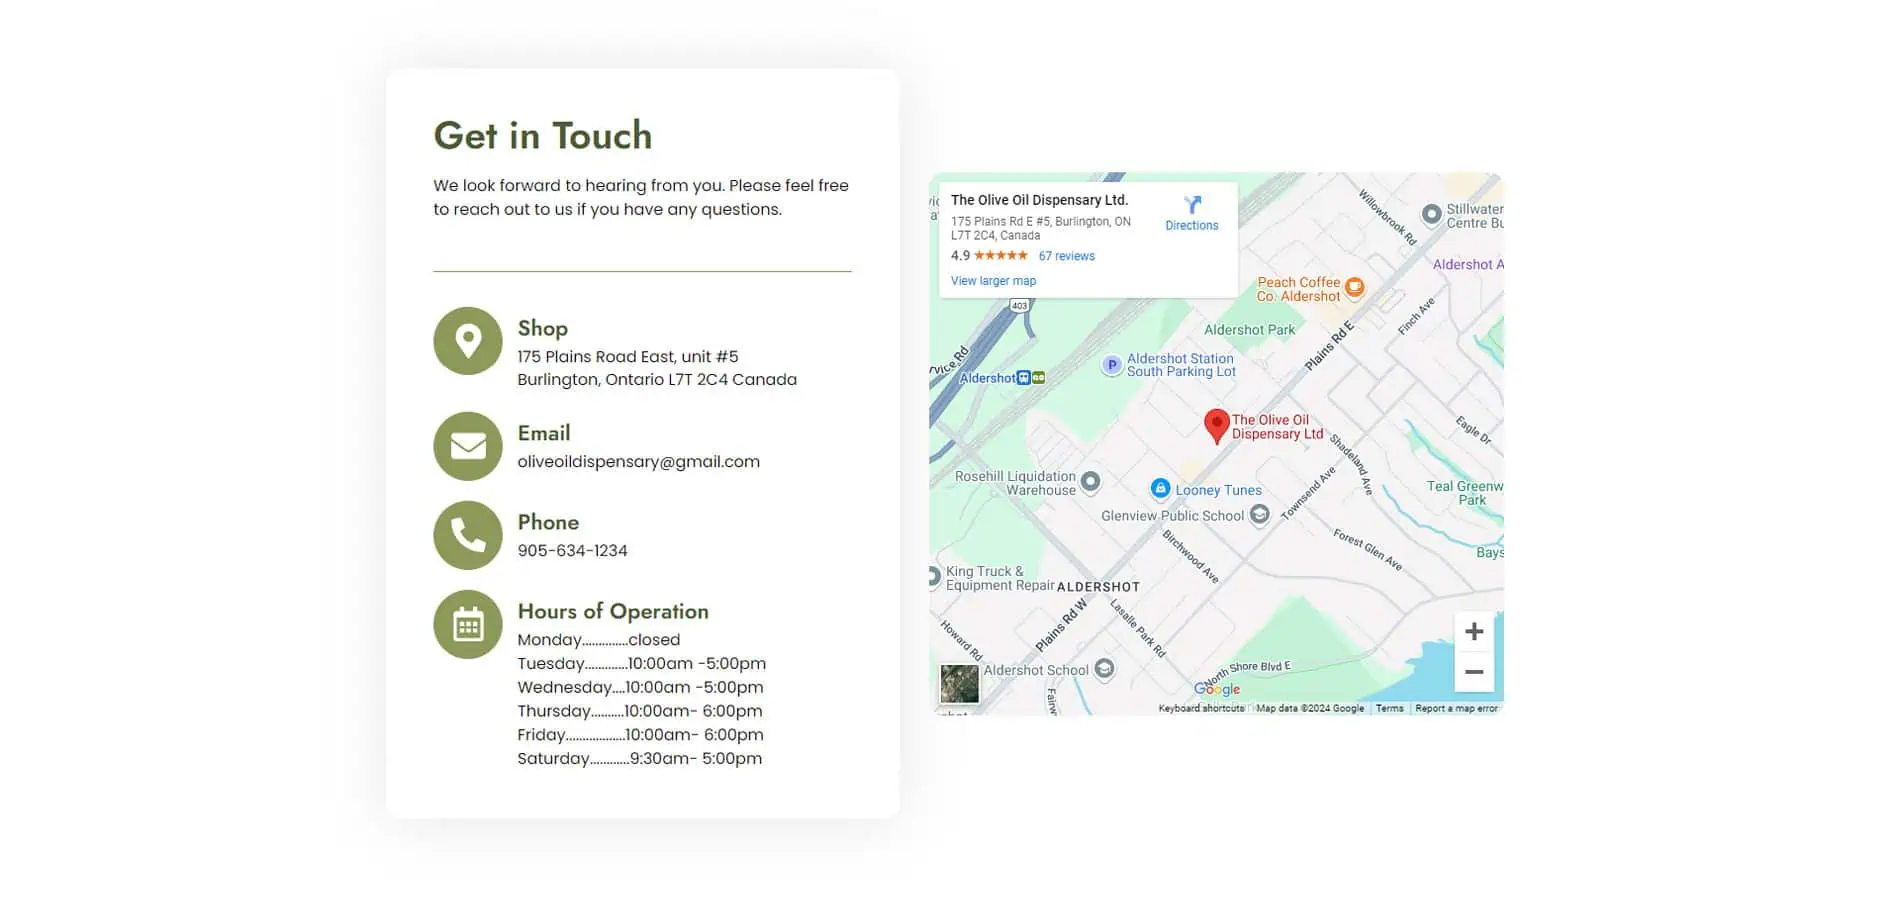Zoom in on the map with plus button
Image resolution: width=1900 pixels, height=900 pixels.
point(1474,632)
